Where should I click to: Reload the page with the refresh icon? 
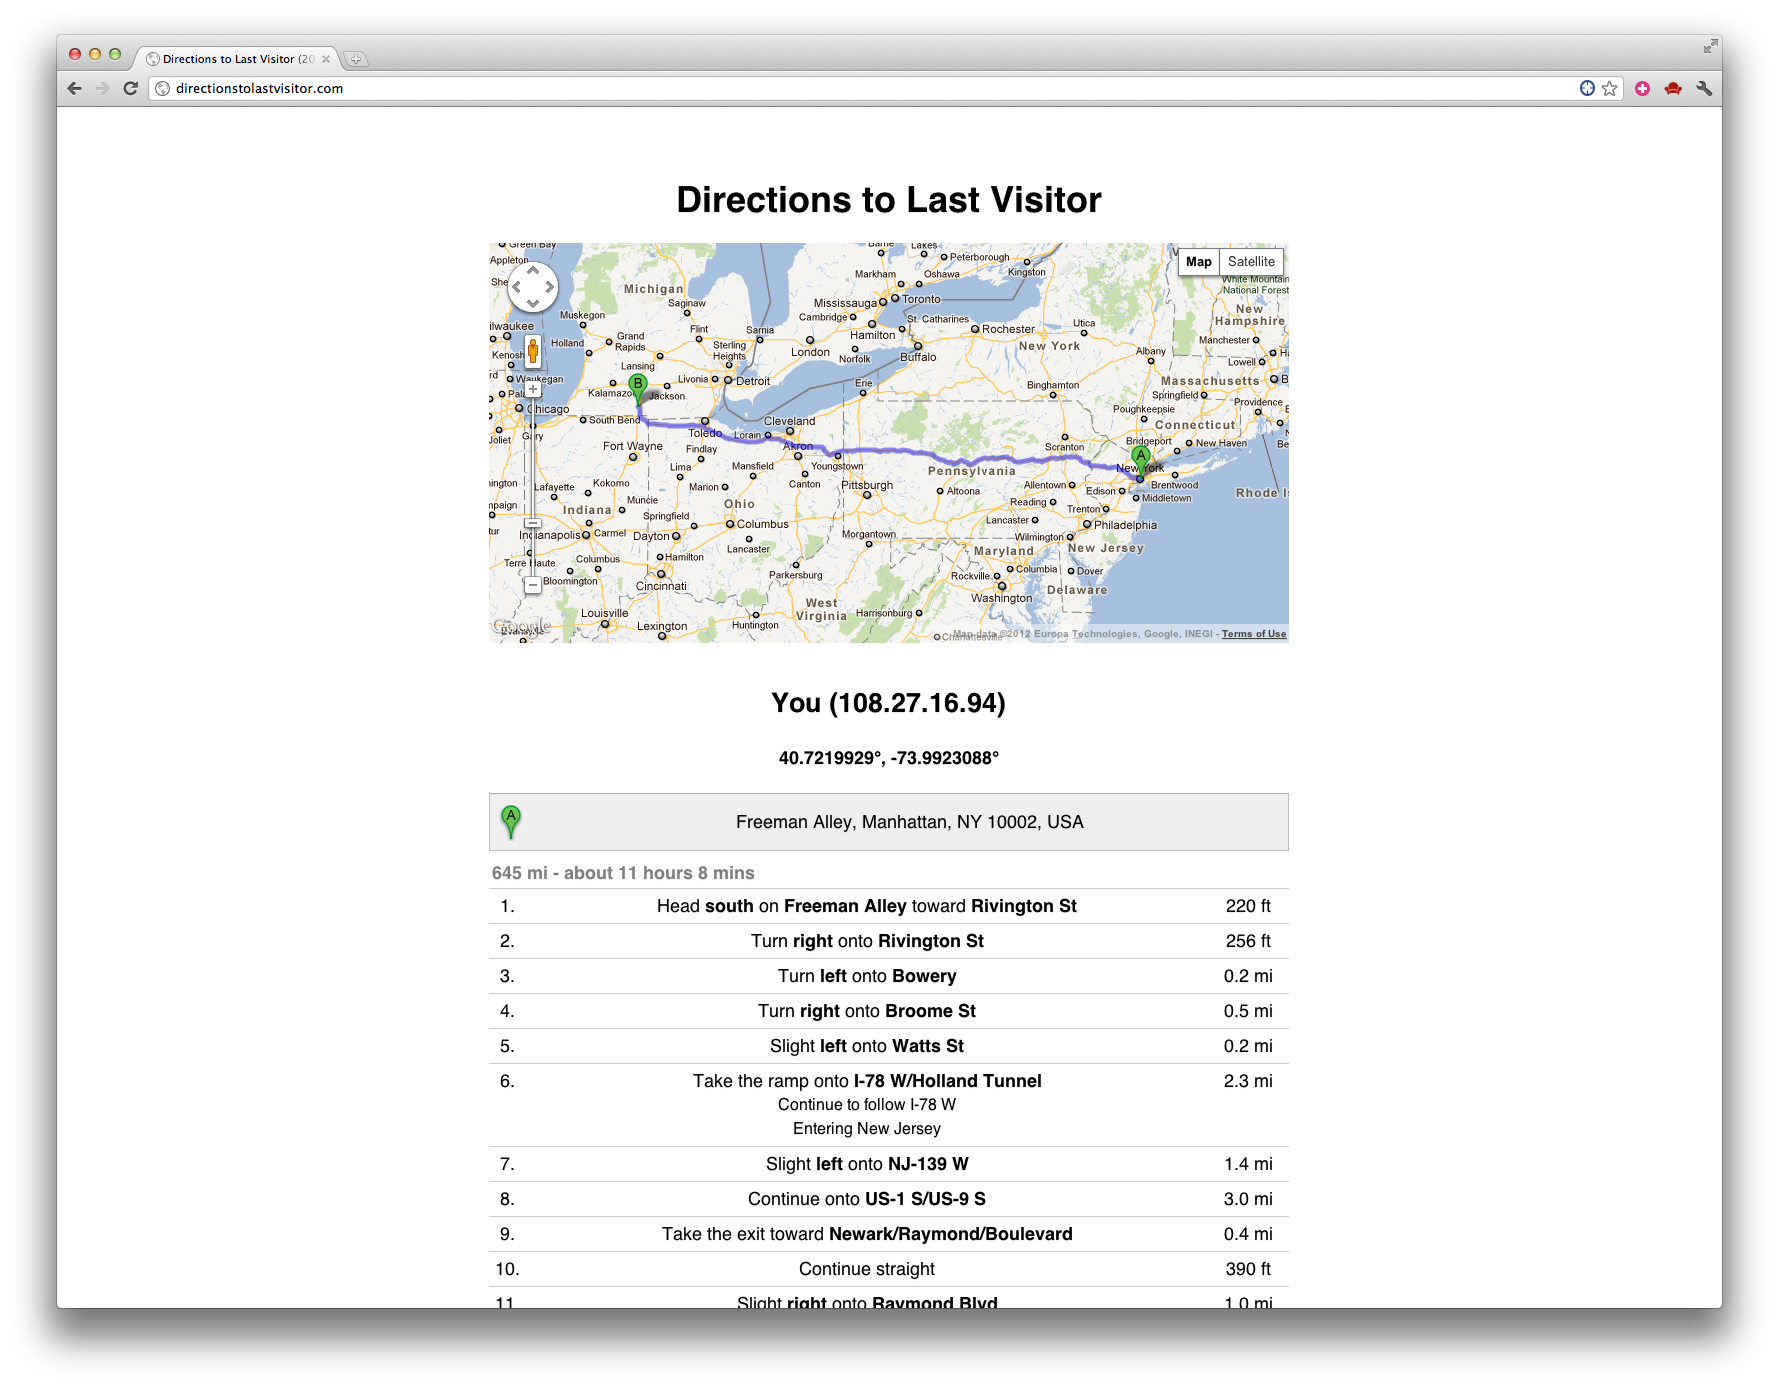click(x=130, y=88)
